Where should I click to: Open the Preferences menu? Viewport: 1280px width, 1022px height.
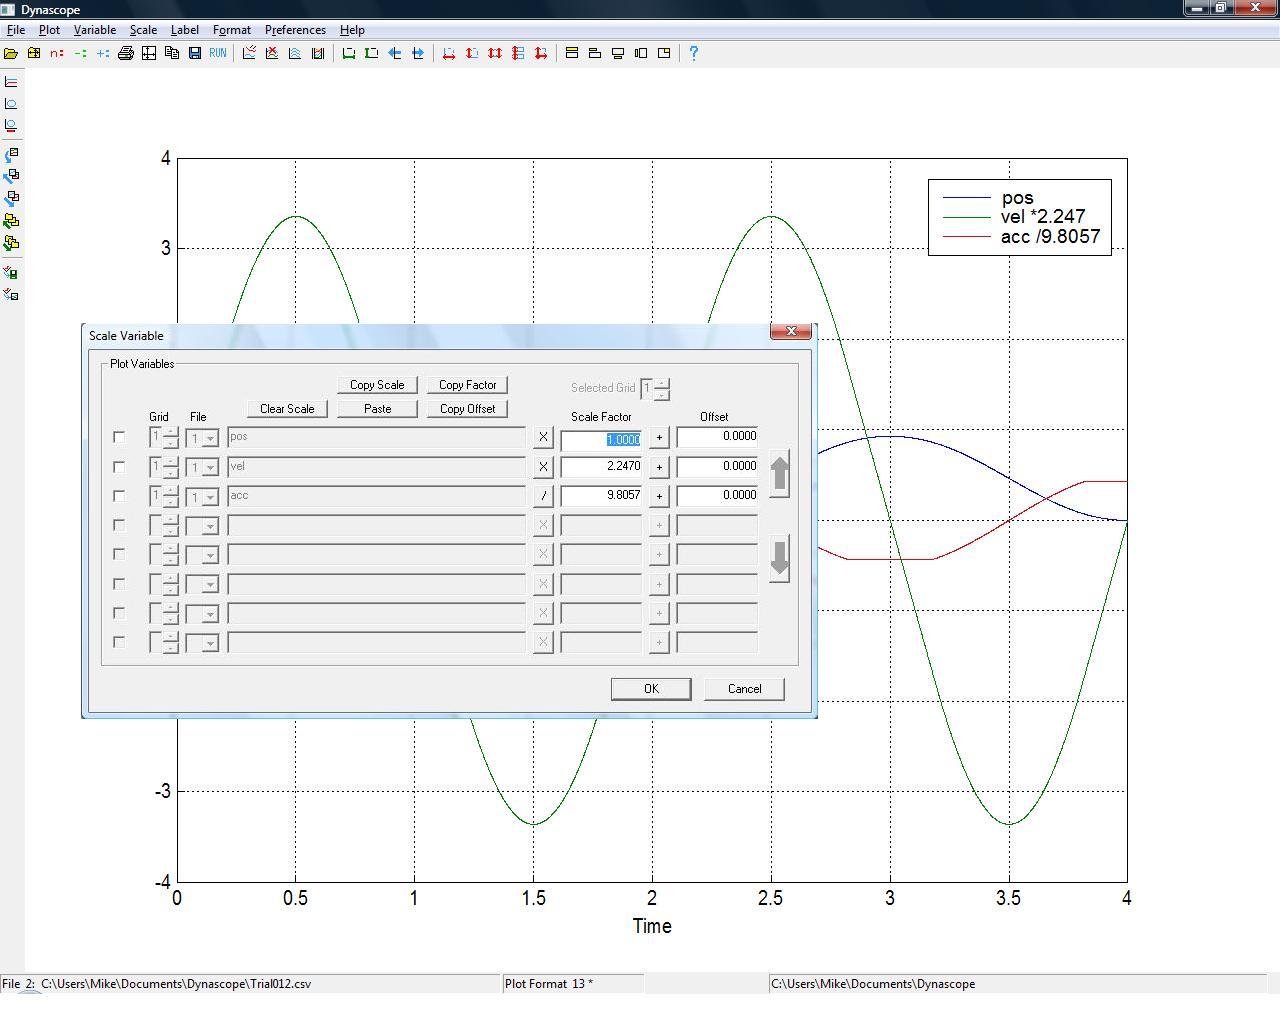tap(295, 29)
